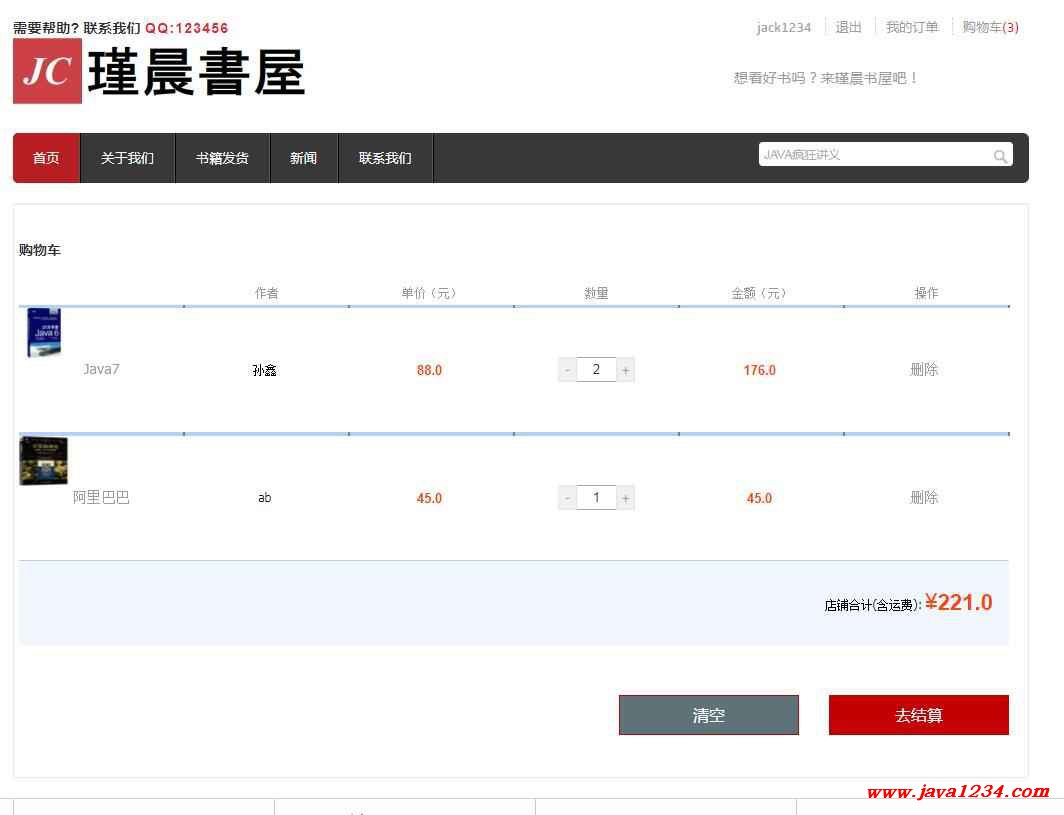Screen dimensions: 1064x815
Task: Go to 首页 navigation tab
Action: (46, 158)
